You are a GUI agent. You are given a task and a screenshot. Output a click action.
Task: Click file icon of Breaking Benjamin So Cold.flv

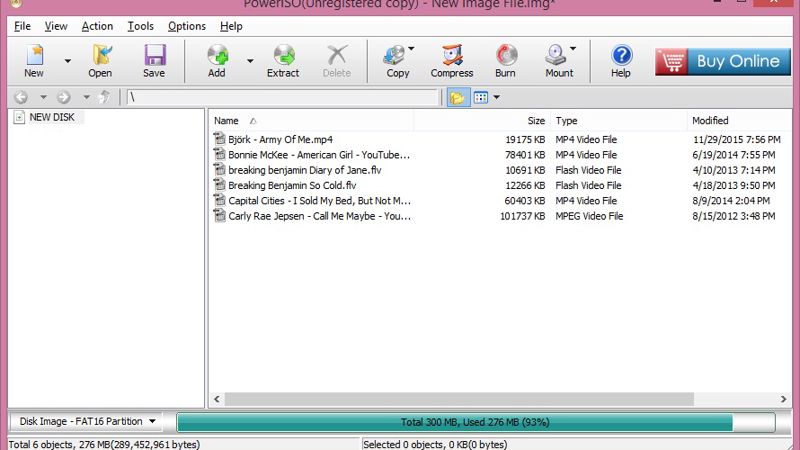click(219, 185)
